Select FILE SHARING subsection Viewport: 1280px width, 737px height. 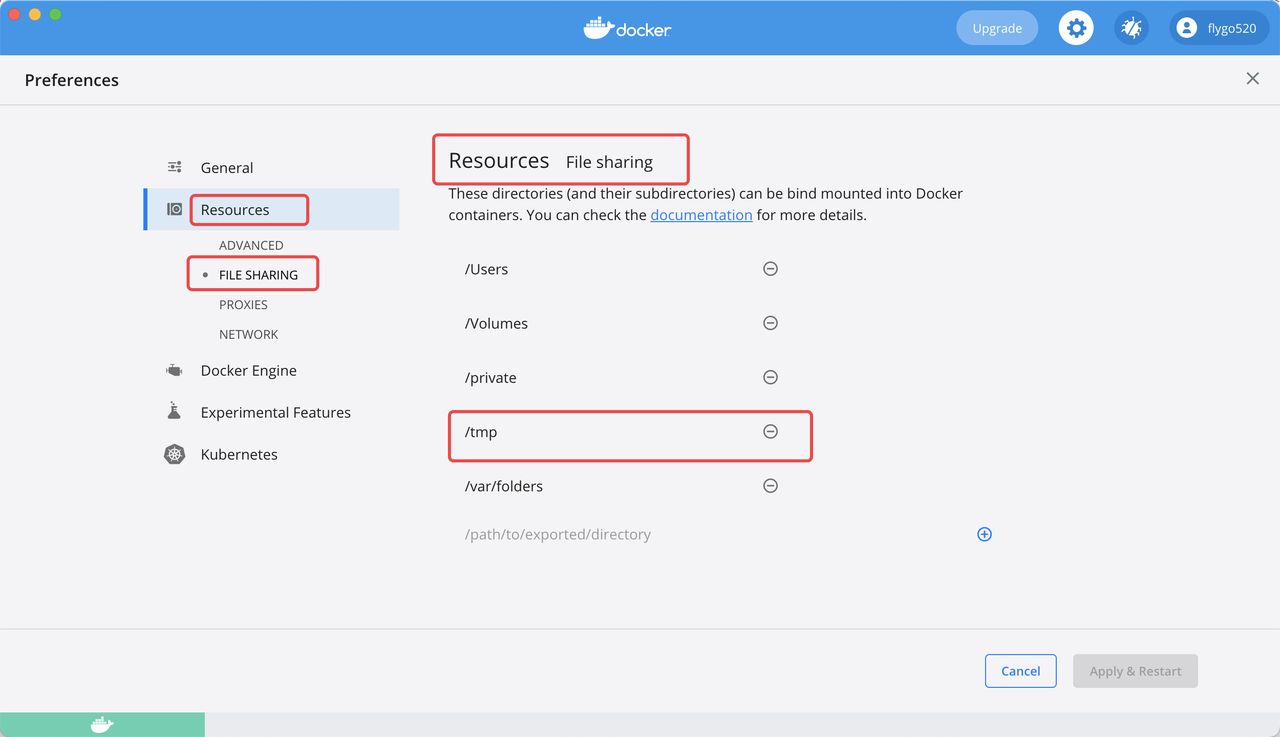(x=258, y=275)
